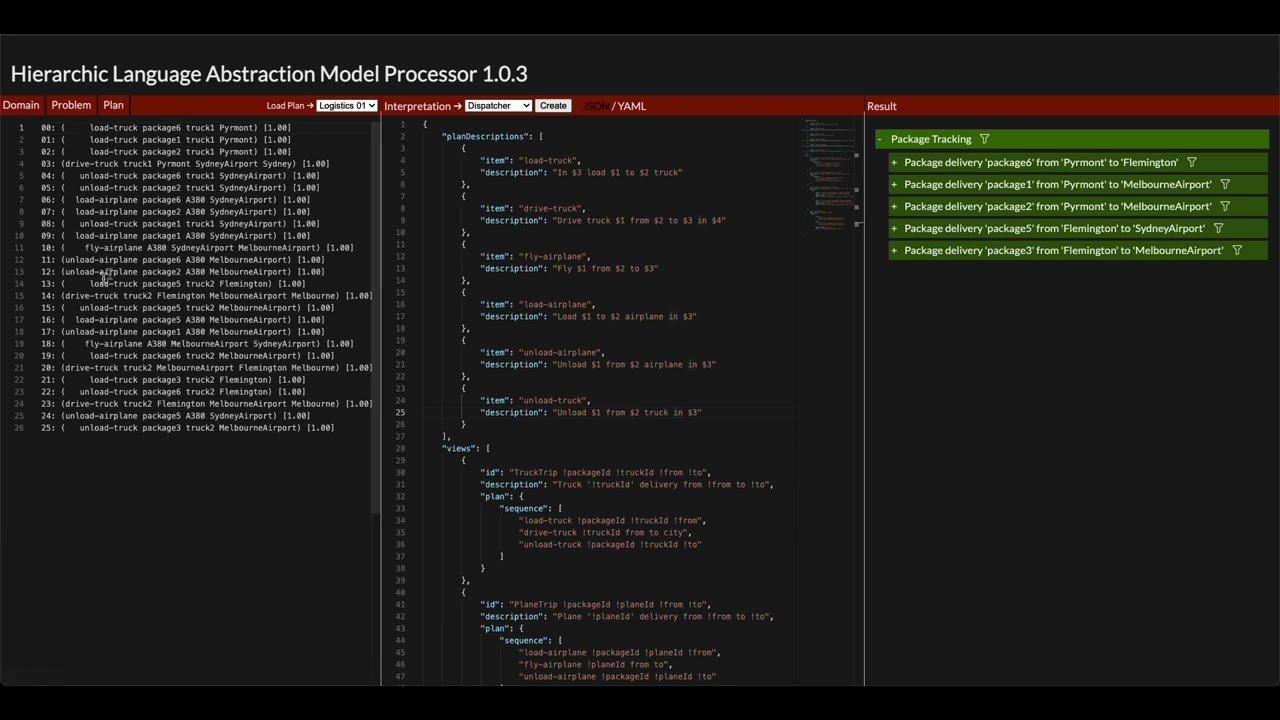Expand package3 Flemington to MelbourneAirport delivery
Viewport: 1280px width, 720px height.
894,250
